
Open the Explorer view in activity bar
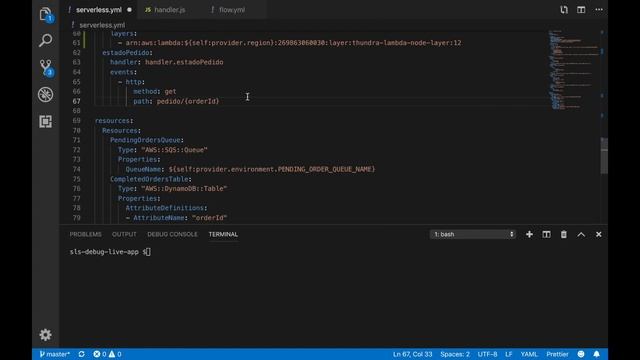(x=45, y=14)
